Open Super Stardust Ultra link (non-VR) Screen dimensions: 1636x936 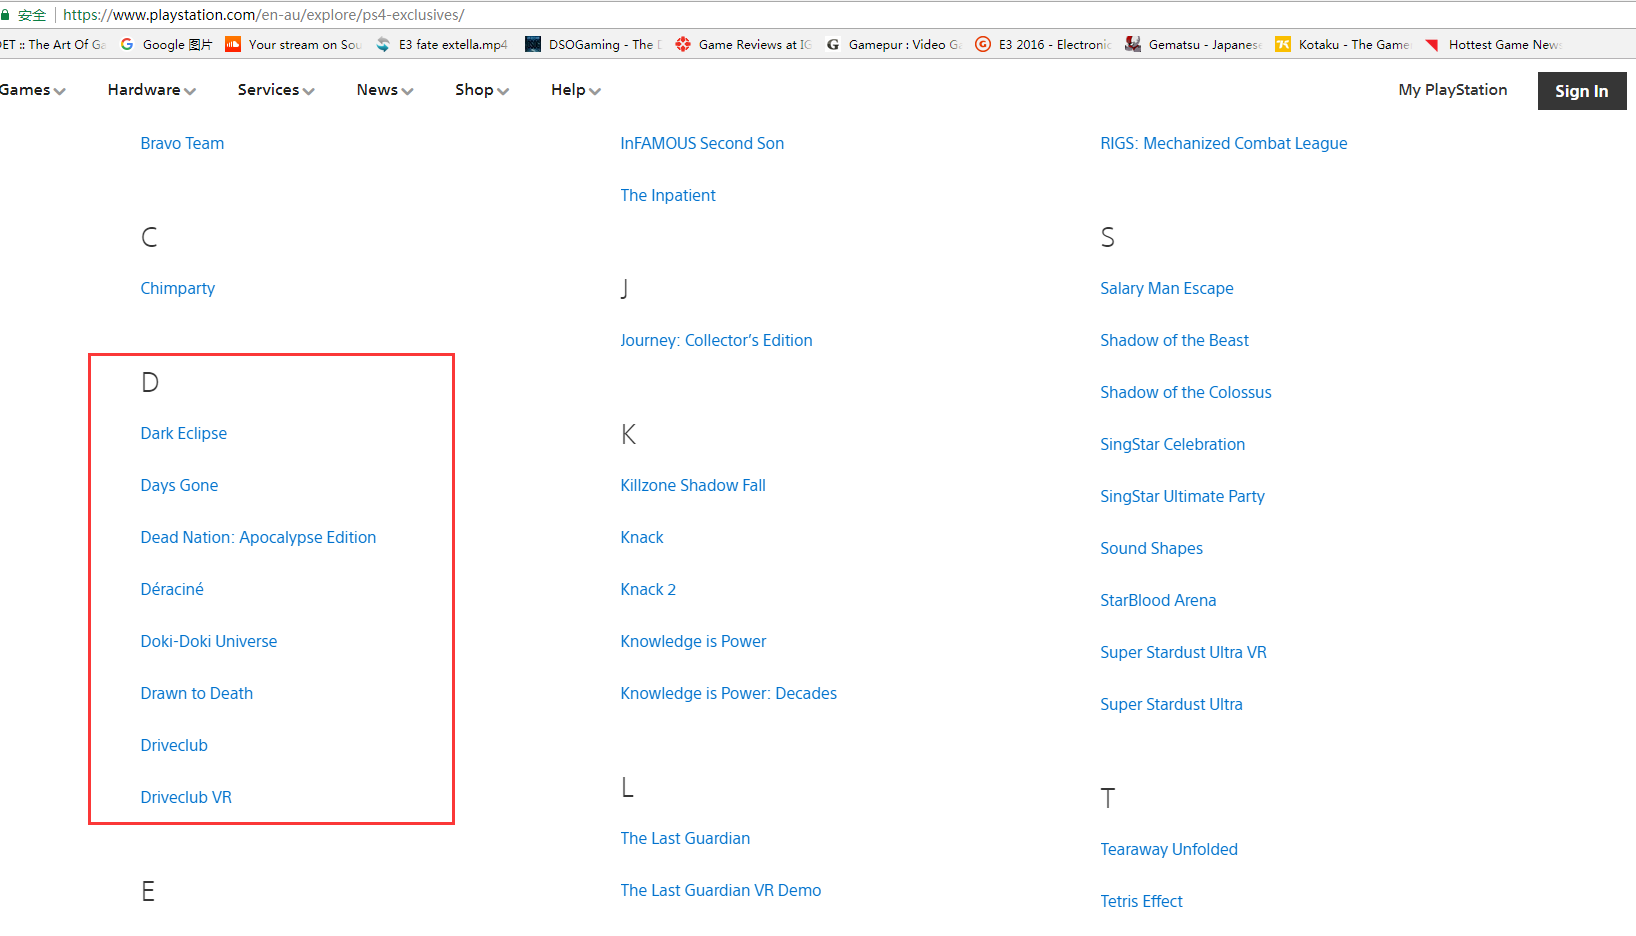(1172, 704)
